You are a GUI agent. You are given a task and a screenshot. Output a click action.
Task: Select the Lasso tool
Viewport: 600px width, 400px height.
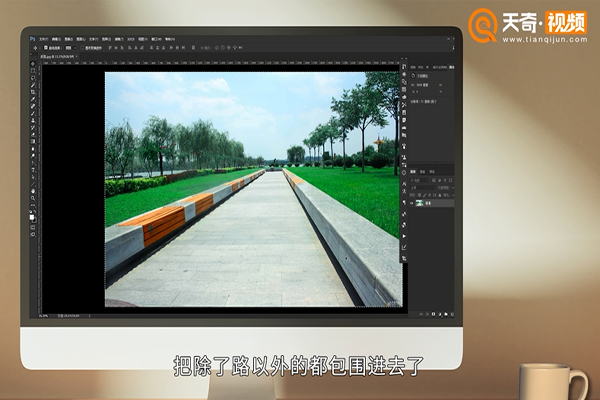pos(33,78)
